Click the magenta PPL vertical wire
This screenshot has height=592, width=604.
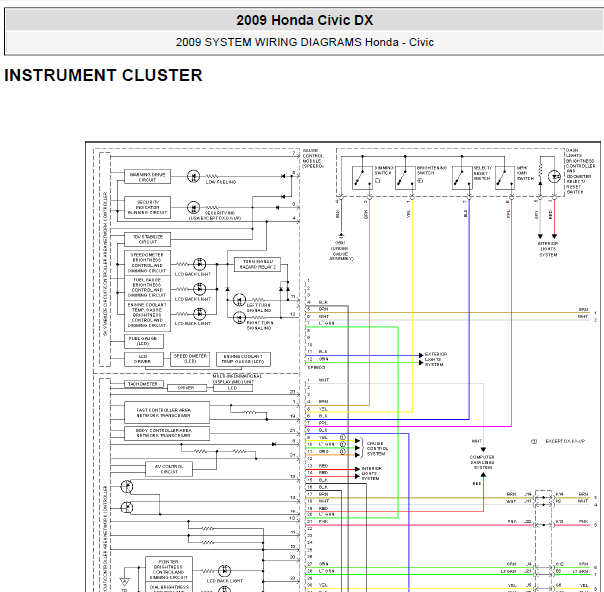coord(512,312)
